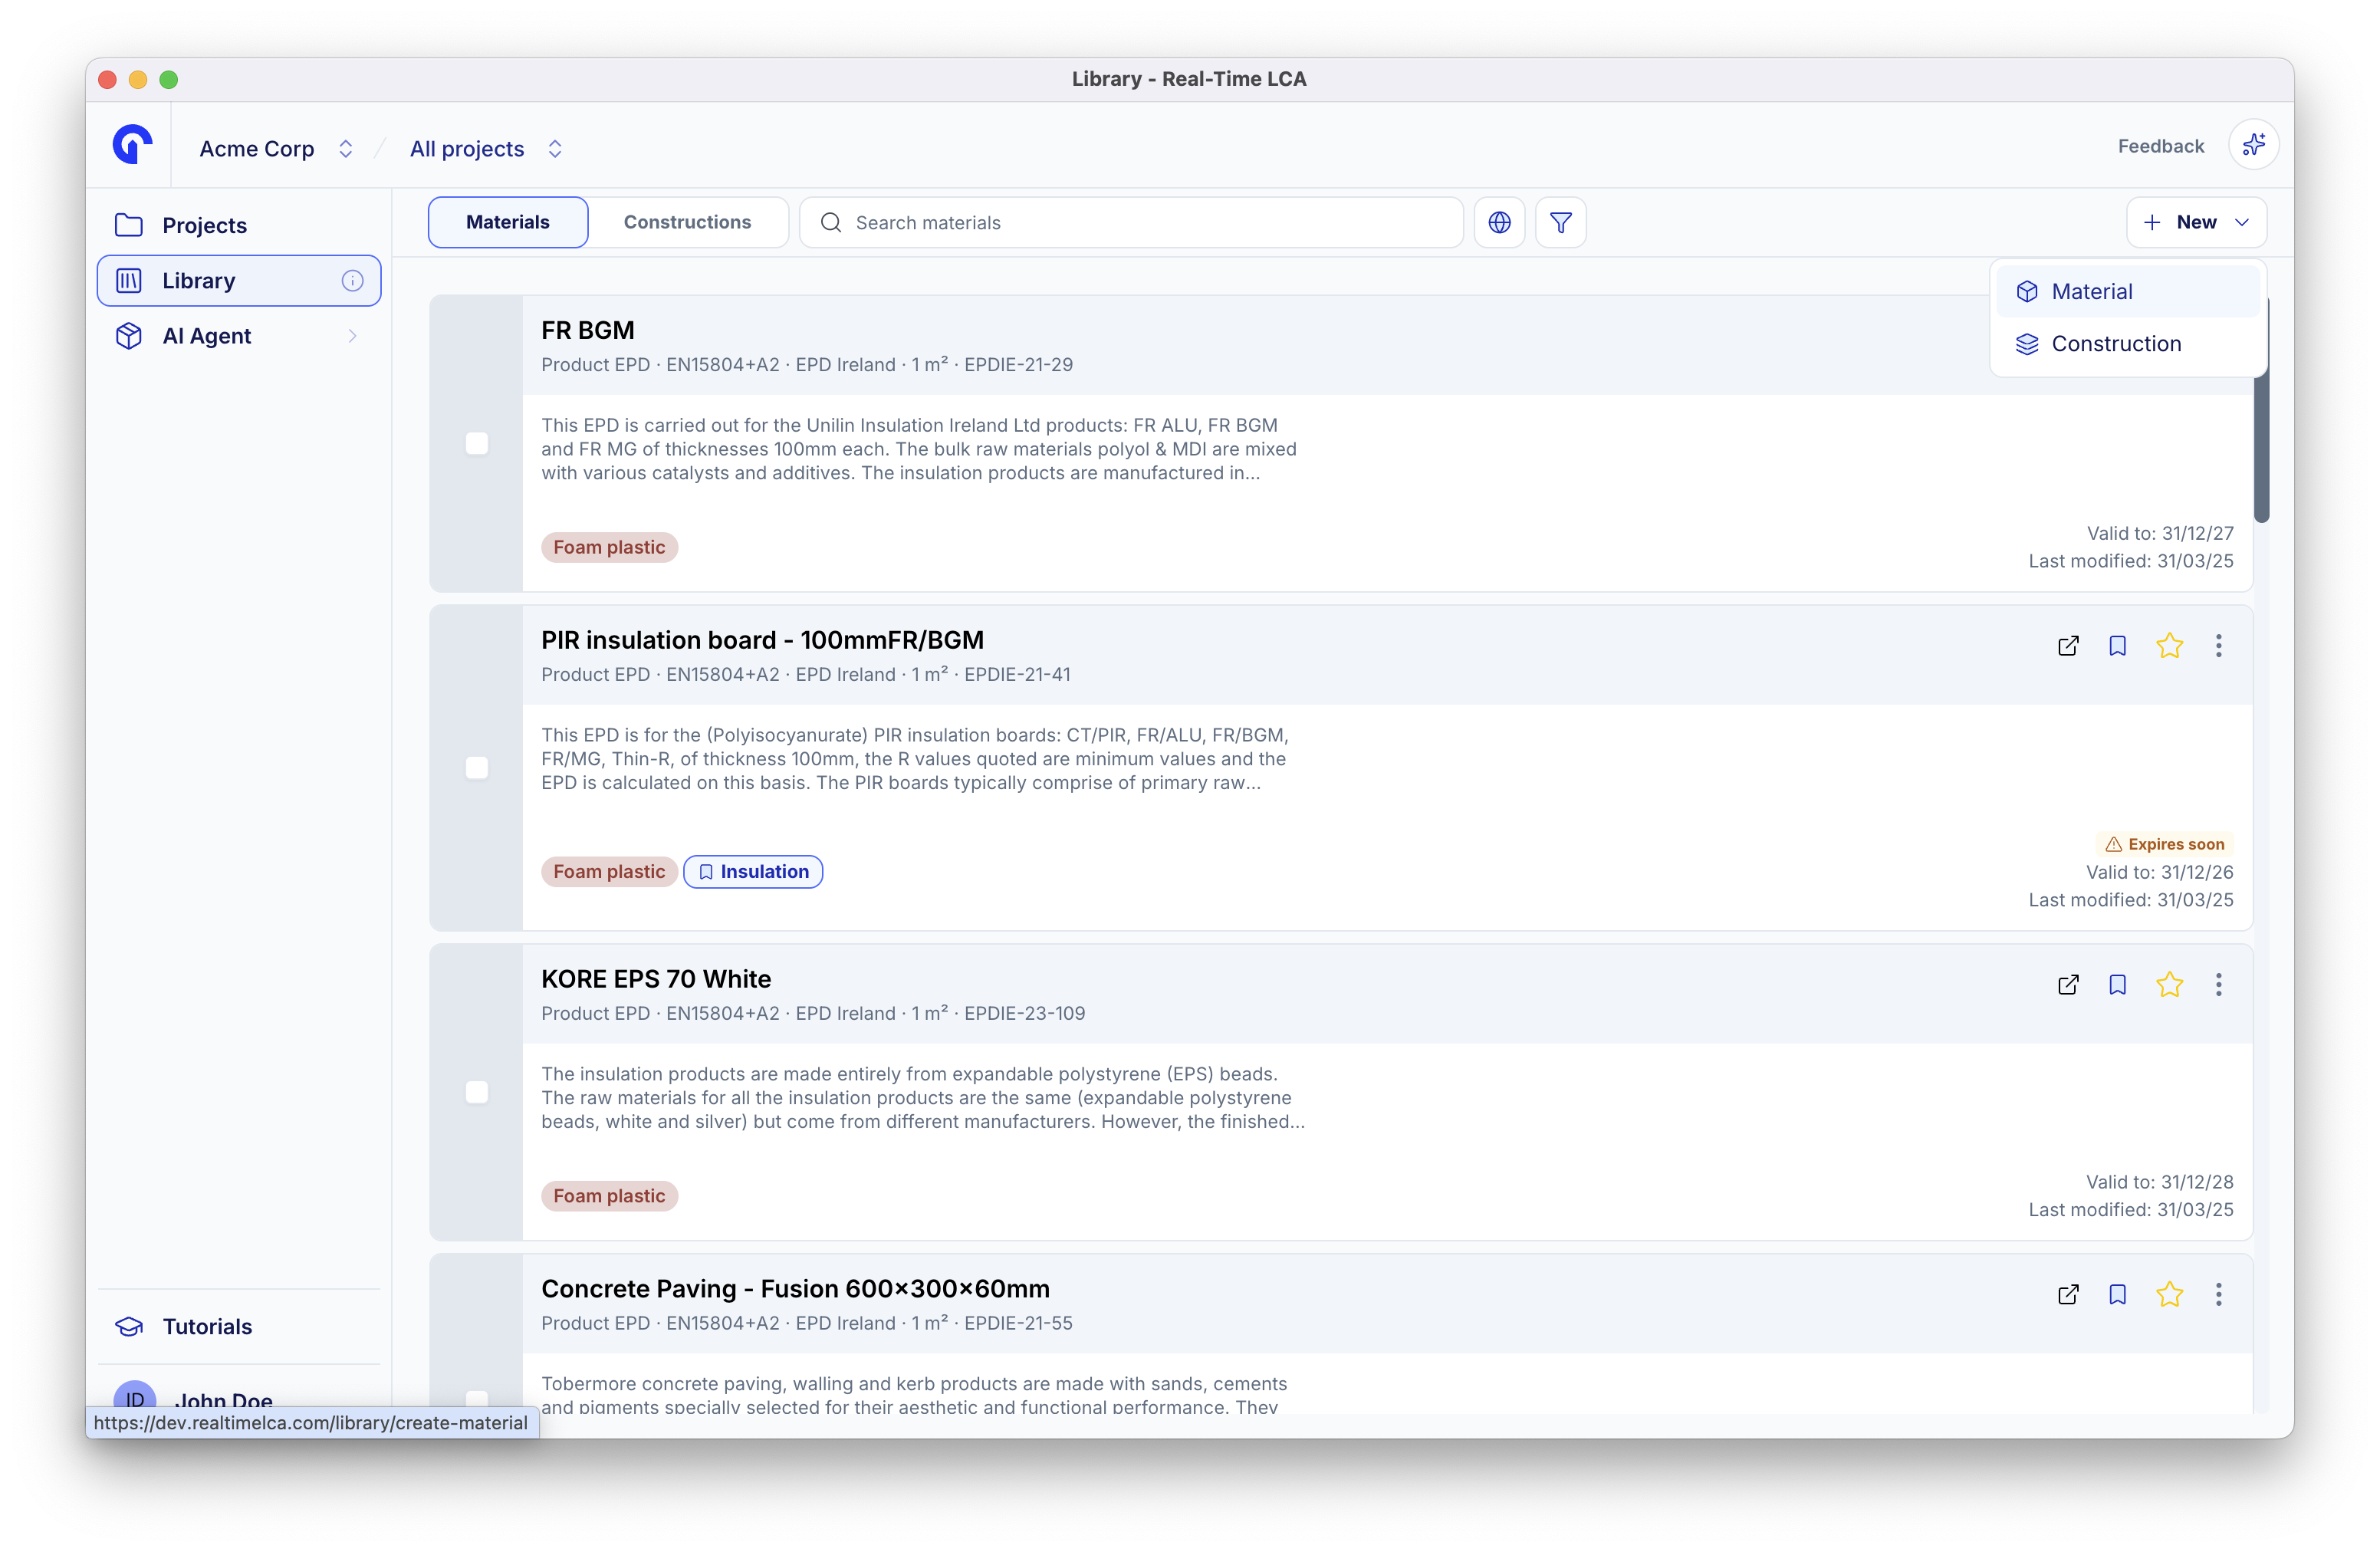Click the globe region filter icon

[1499, 223]
